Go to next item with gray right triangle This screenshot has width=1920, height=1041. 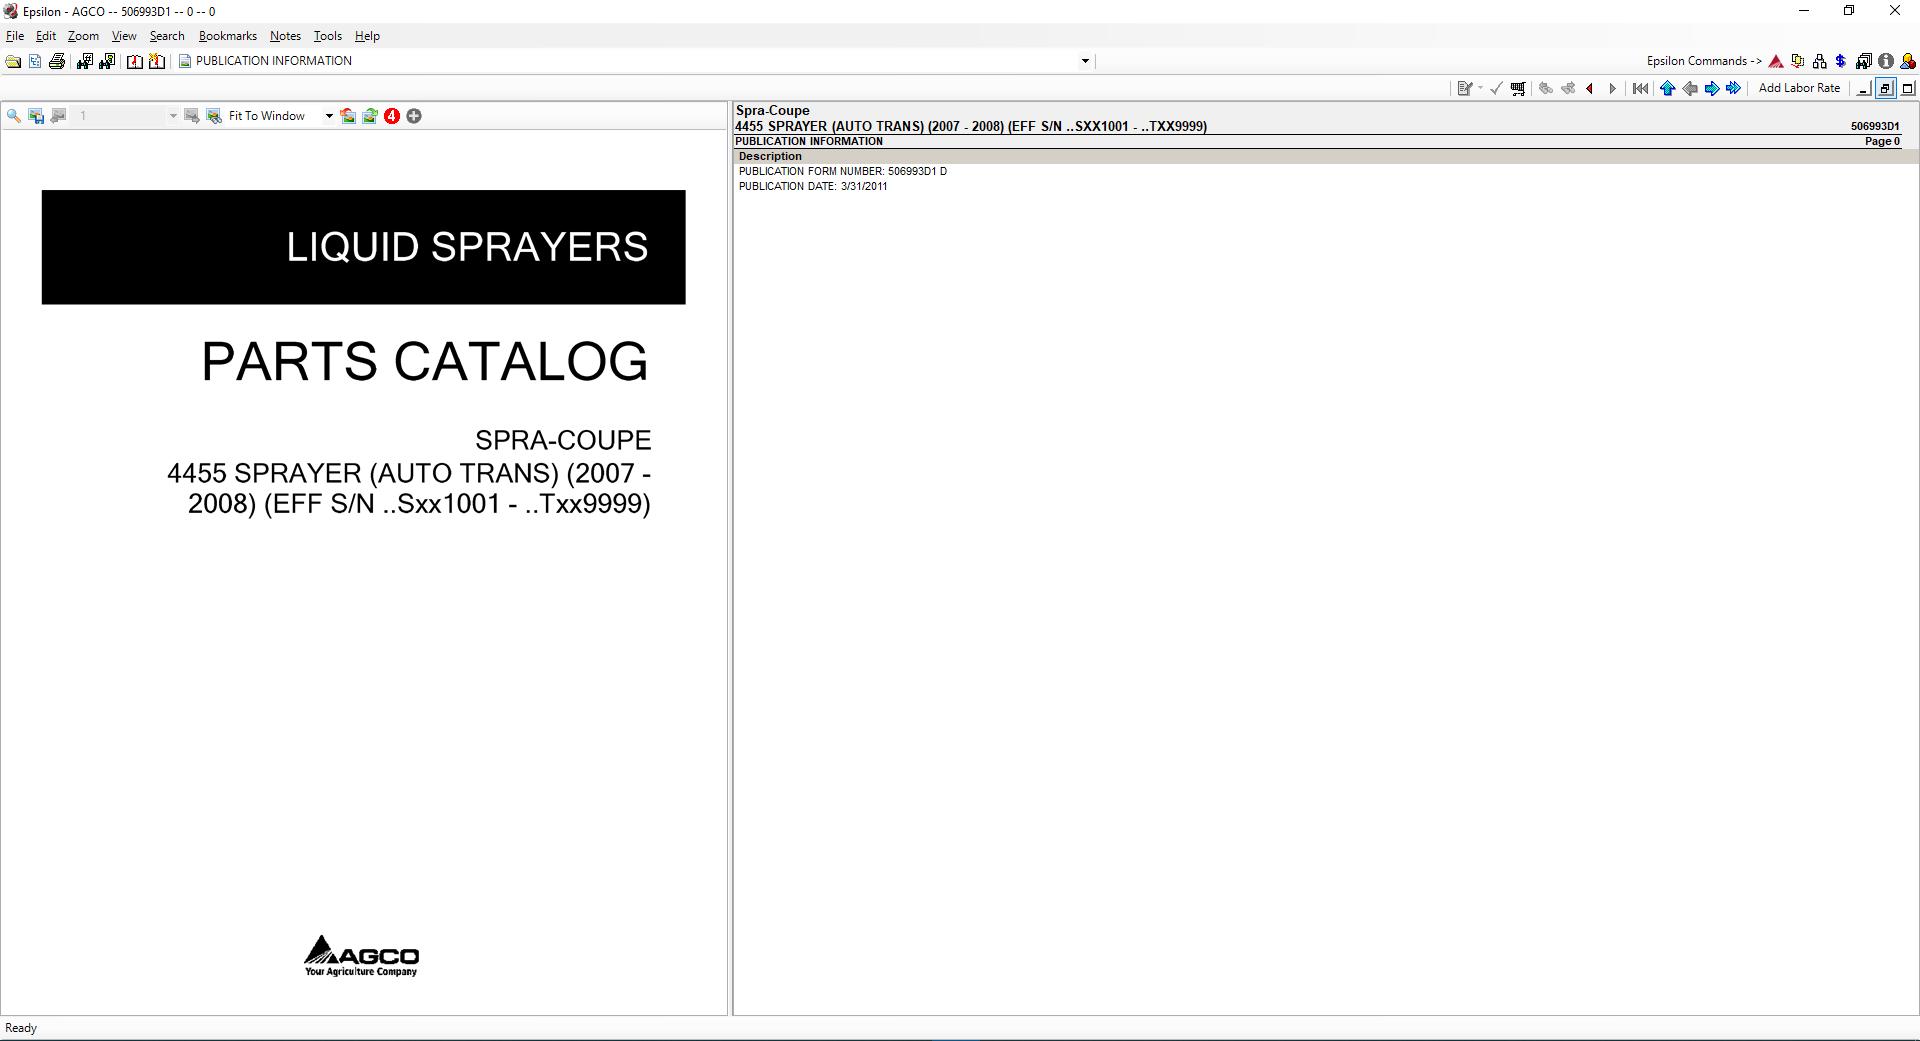coord(1612,88)
